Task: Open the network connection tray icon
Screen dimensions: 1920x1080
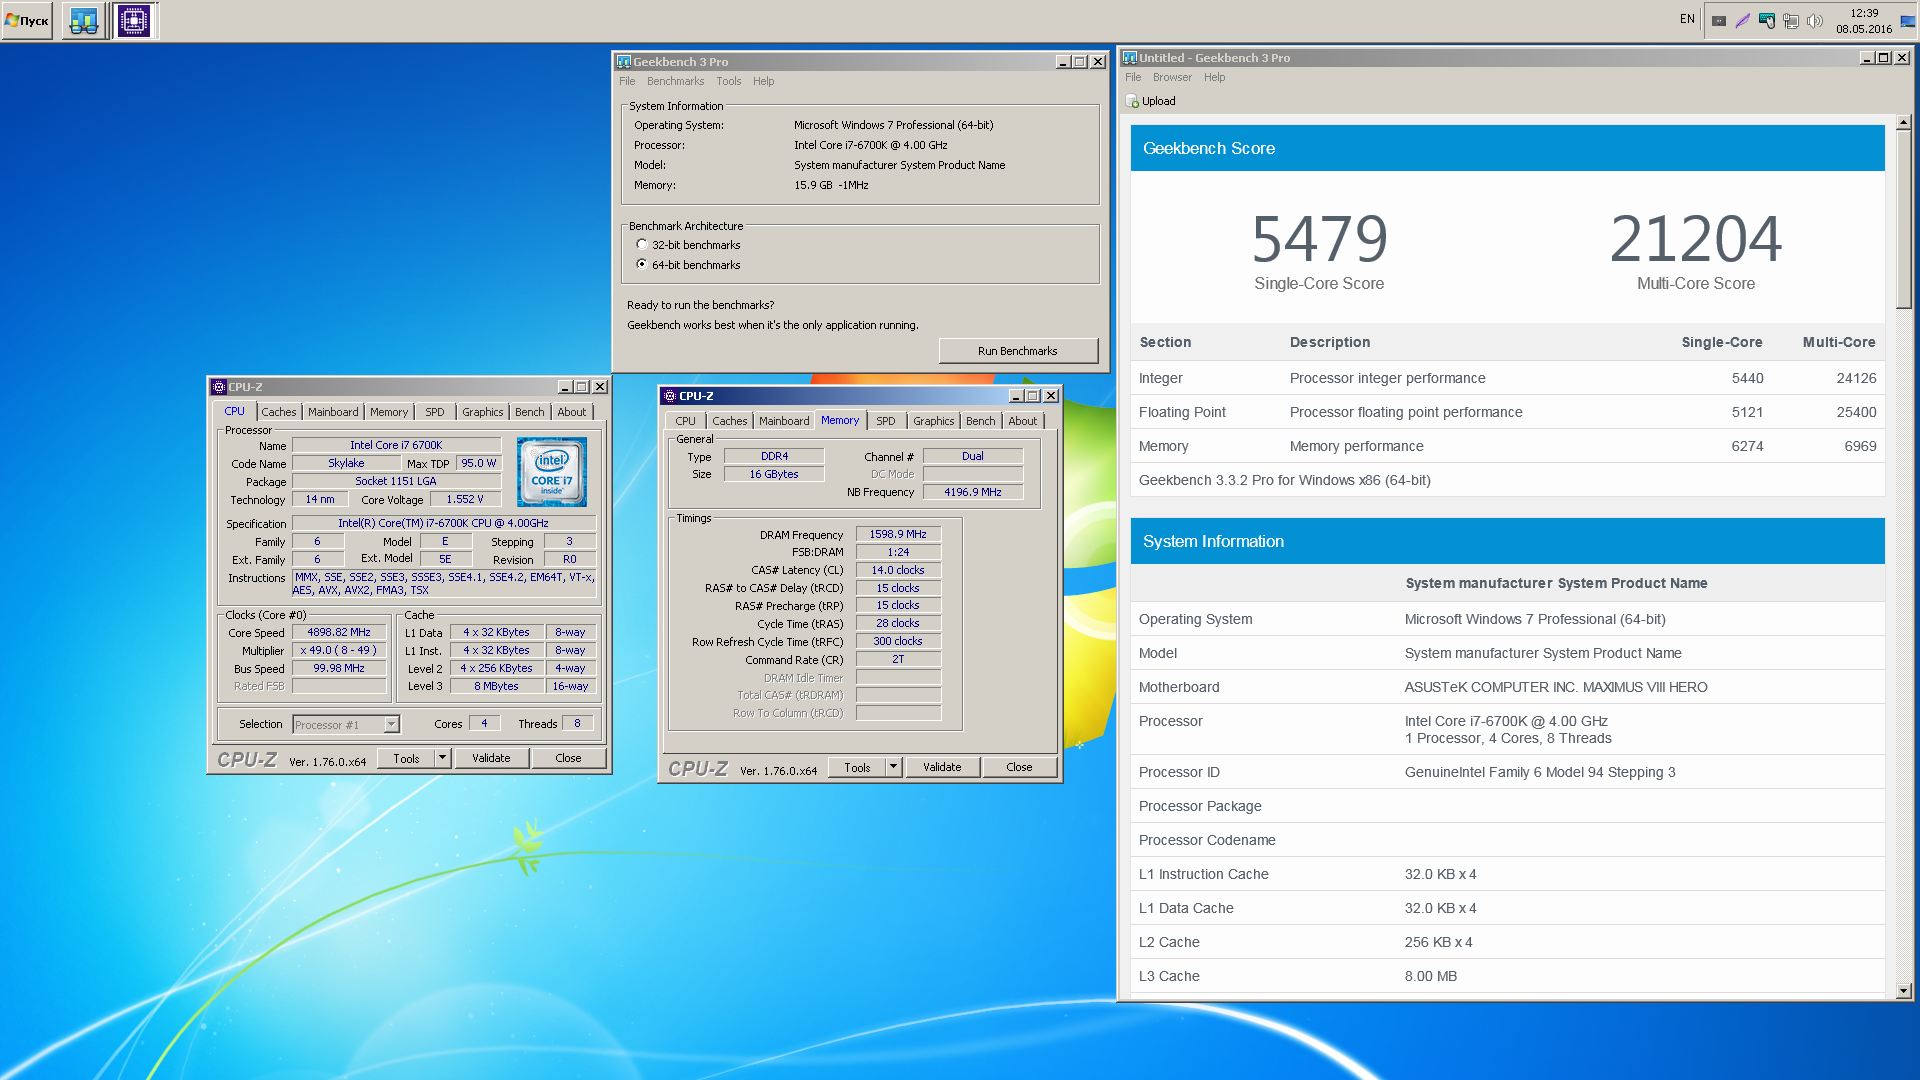Action: (1791, 20)
